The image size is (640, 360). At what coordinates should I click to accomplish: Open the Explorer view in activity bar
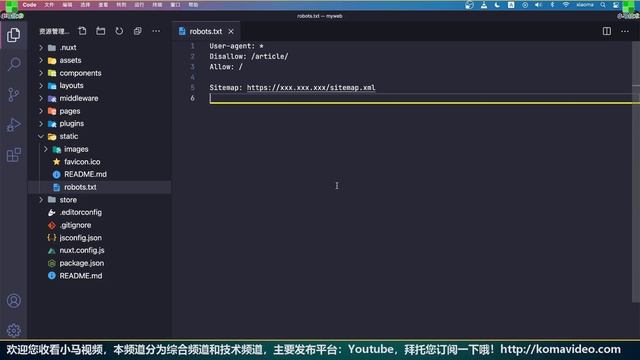(x=13, y=35)
